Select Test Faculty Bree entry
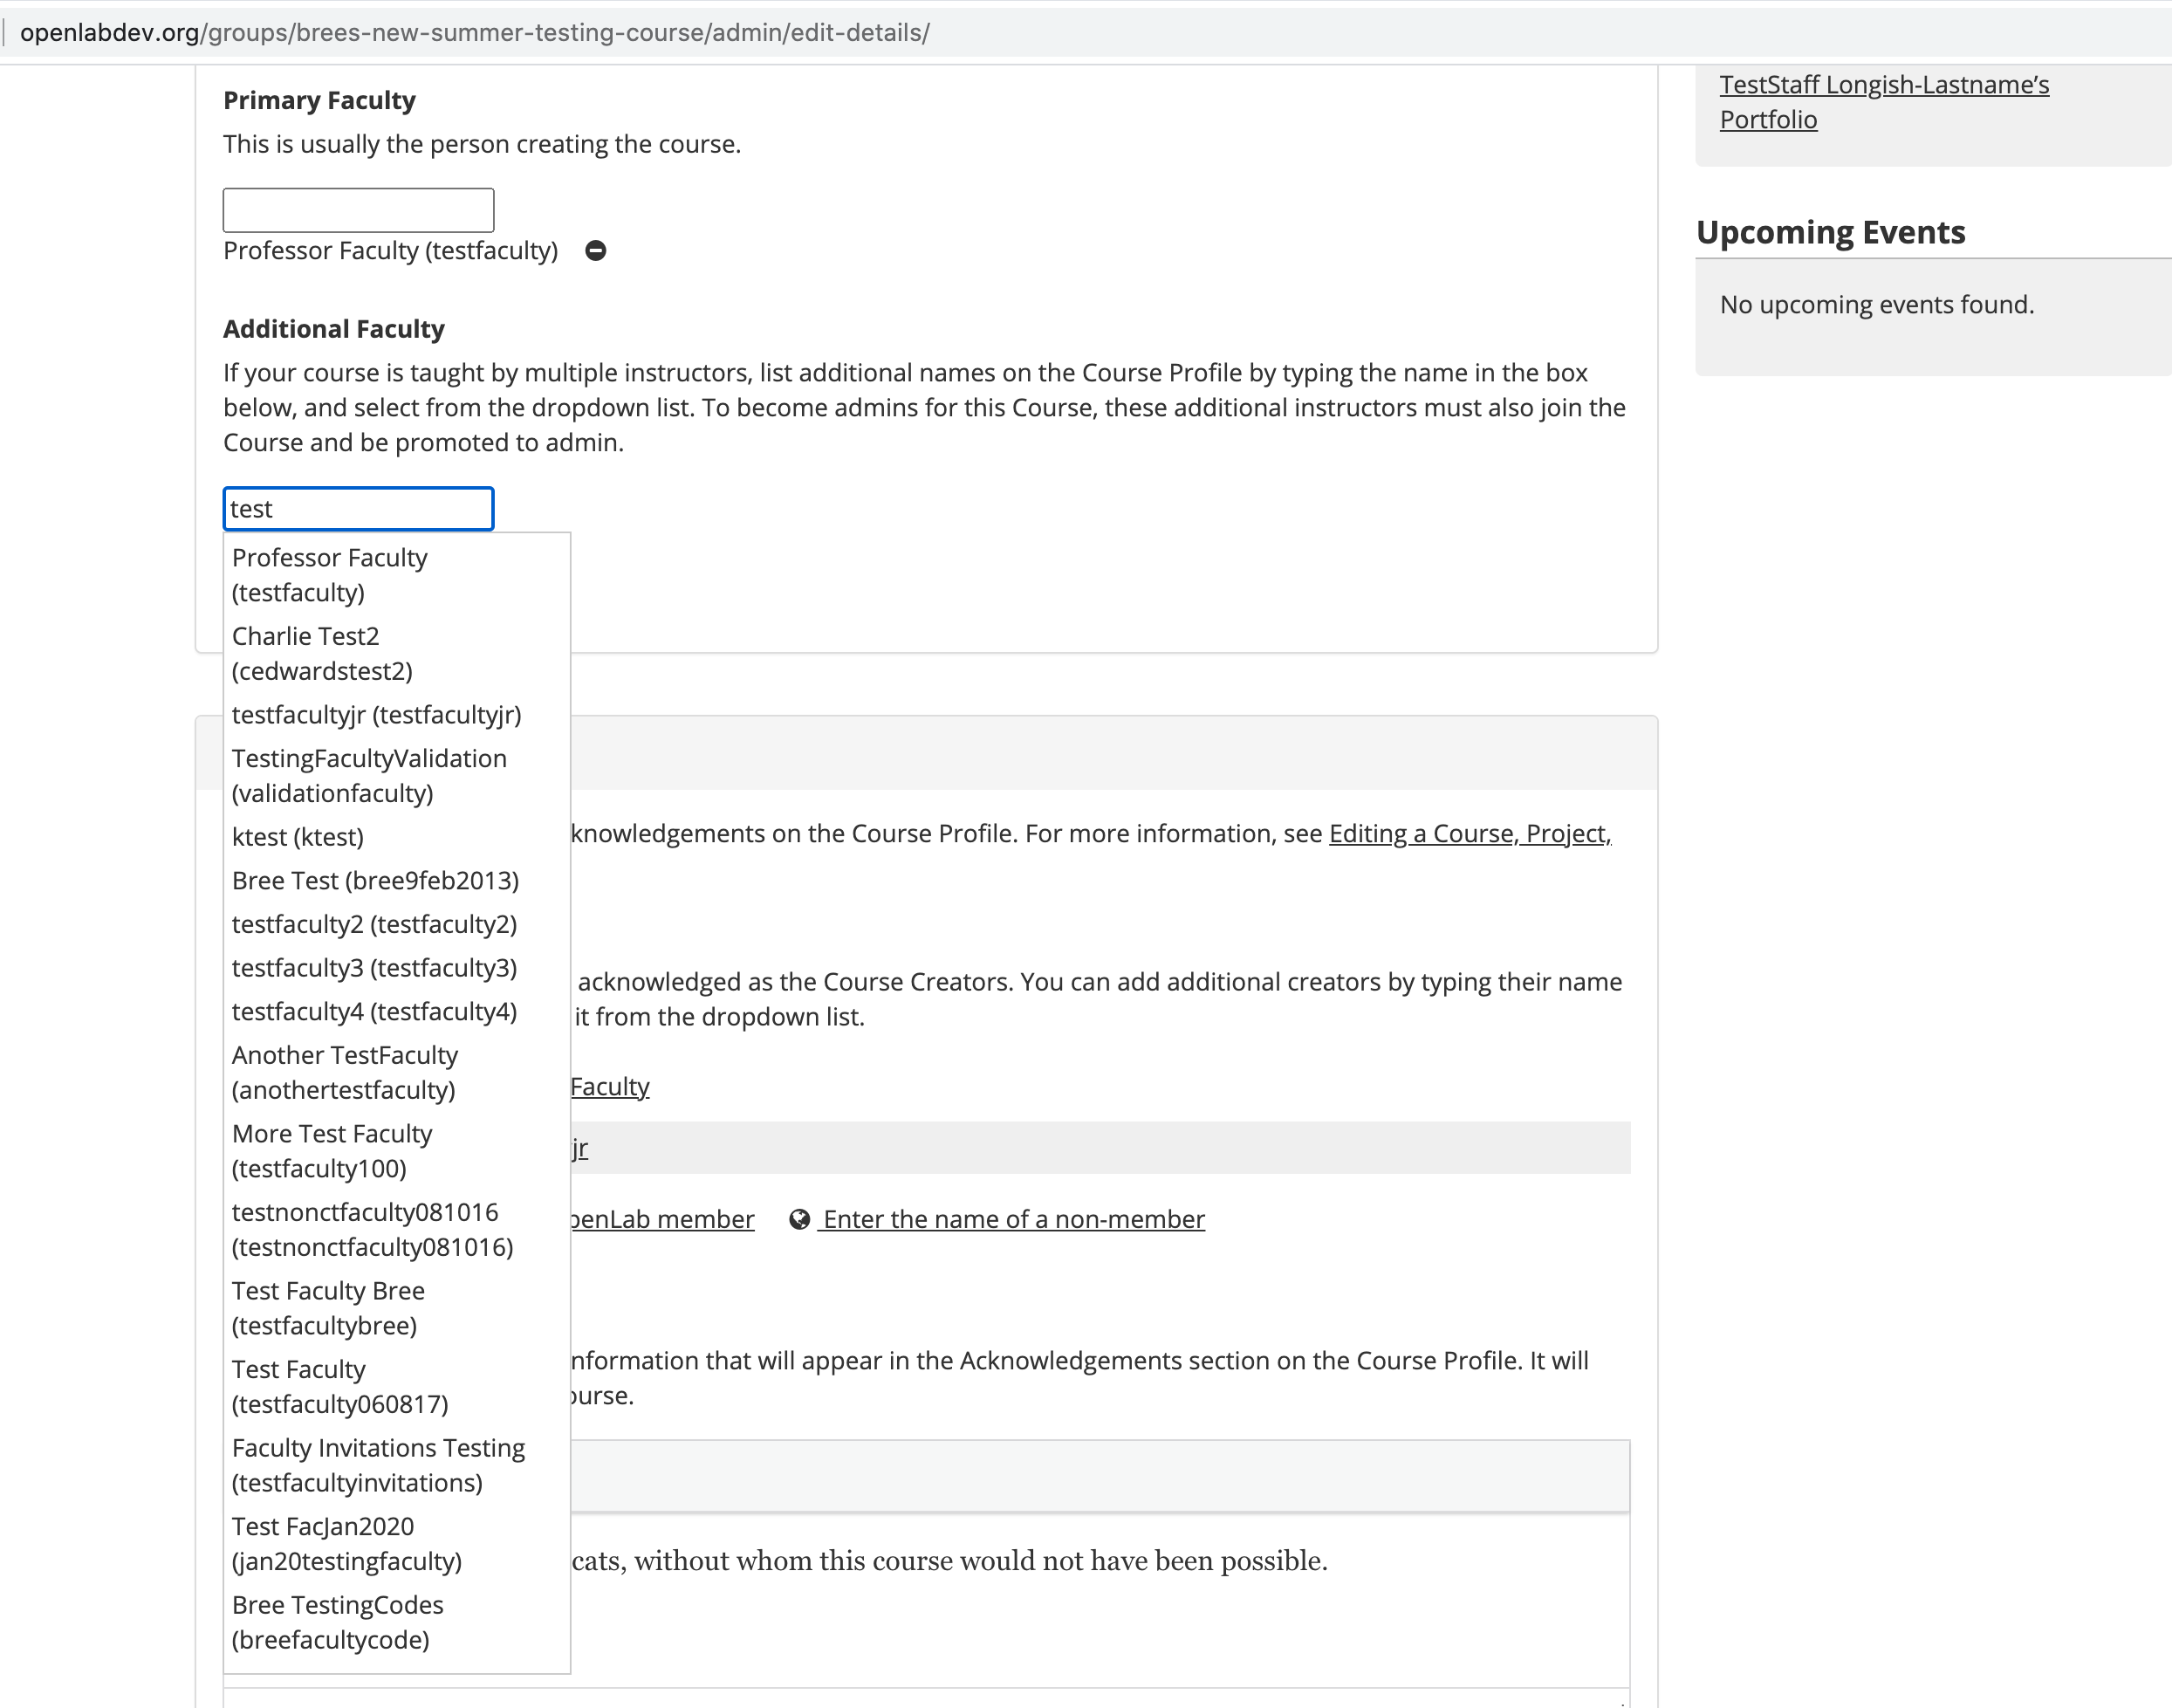The height and width of the screenshot is (1708, 2172). (x=327, y=1308)
